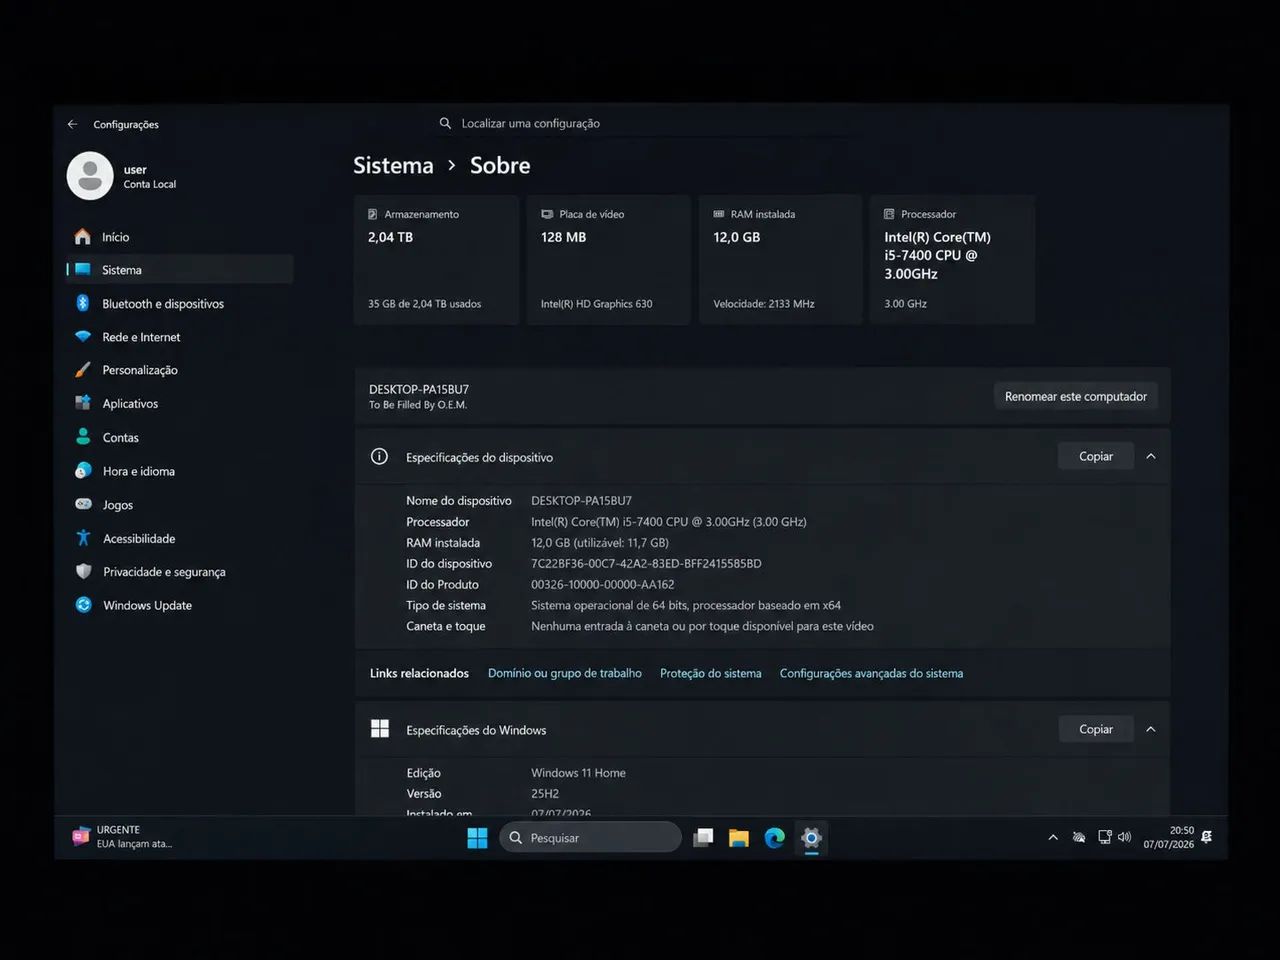Viewport: 1280px width, 960px height.
Task: Click the user avatar picture
Action: click(90, 176)
